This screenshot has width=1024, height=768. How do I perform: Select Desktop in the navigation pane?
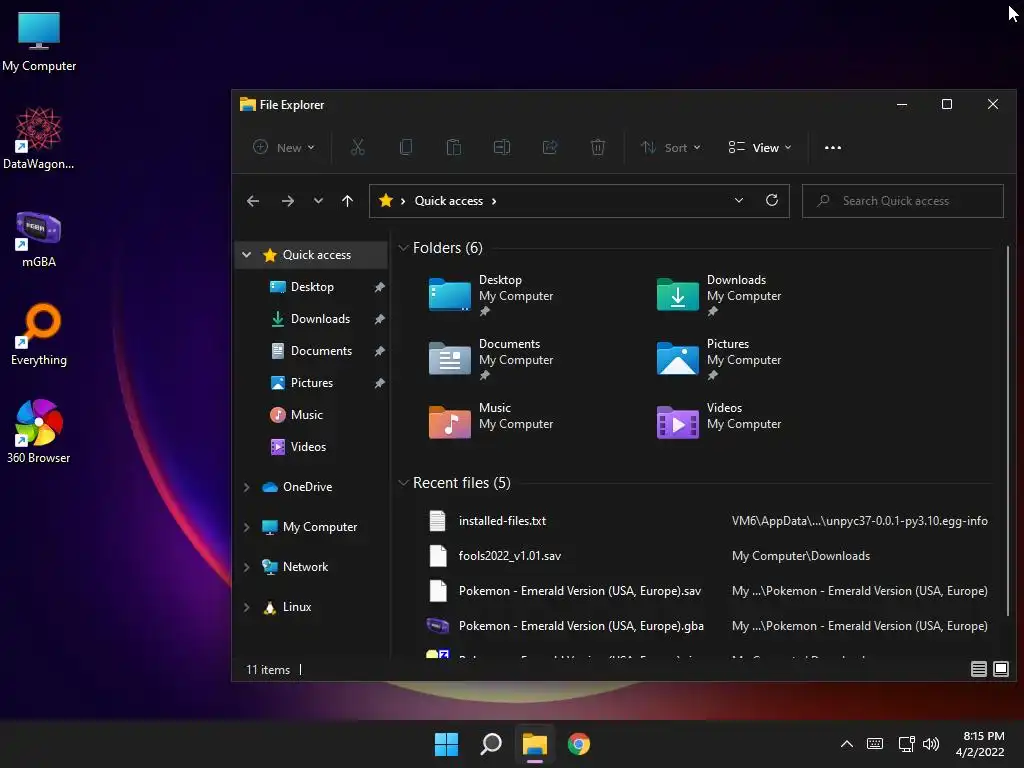click(x=312, y=287)
